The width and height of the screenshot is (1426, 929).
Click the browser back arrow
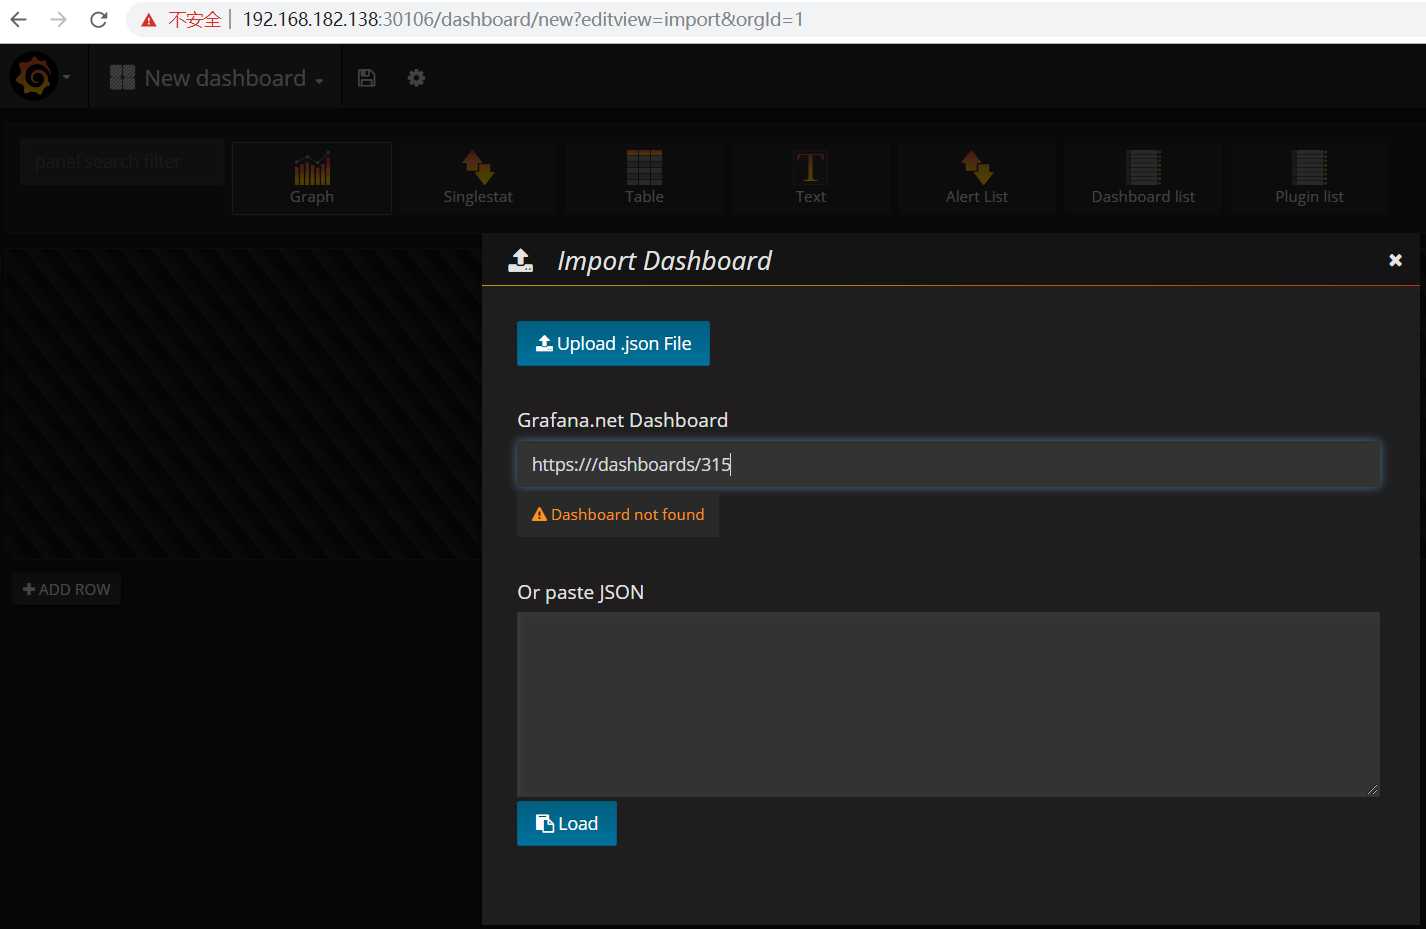pyautogui.click(x=18, y=19)
